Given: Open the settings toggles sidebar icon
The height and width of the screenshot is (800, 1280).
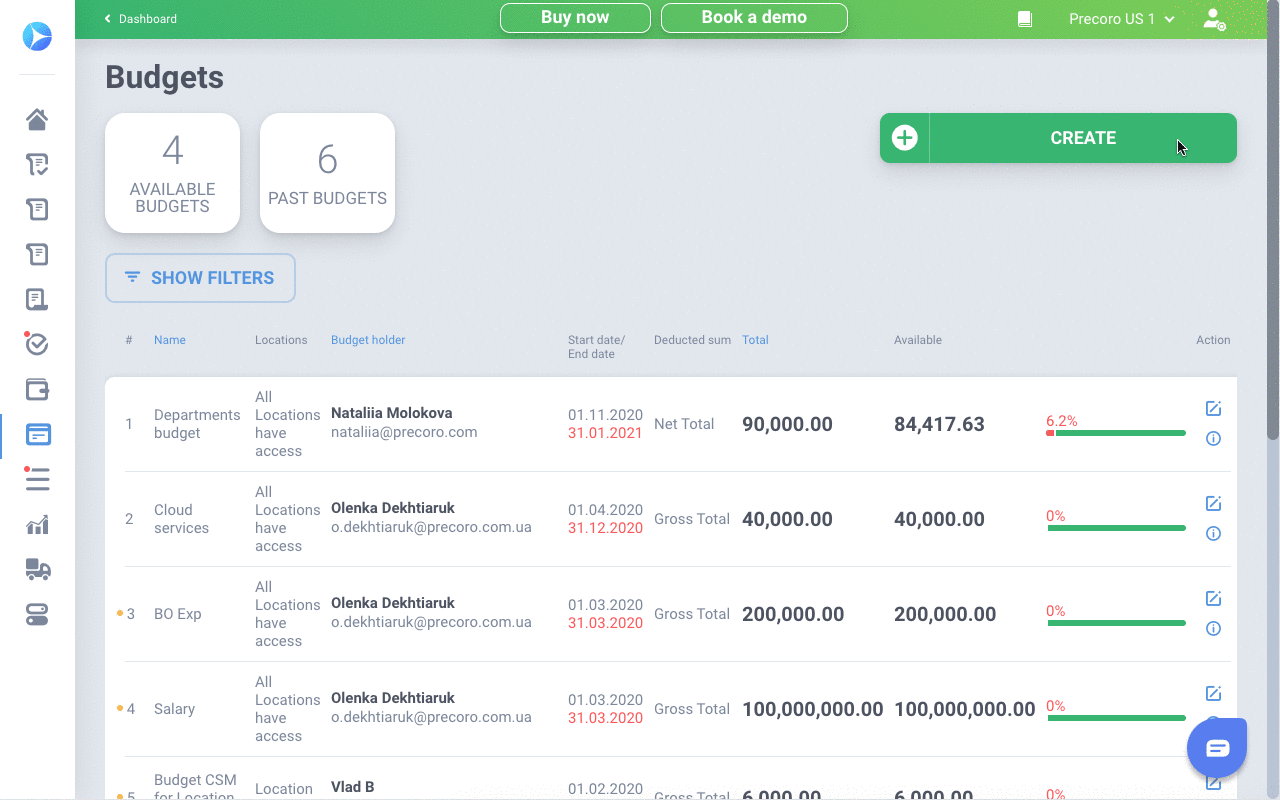Looking at the screenshot, I should (37, 614).
